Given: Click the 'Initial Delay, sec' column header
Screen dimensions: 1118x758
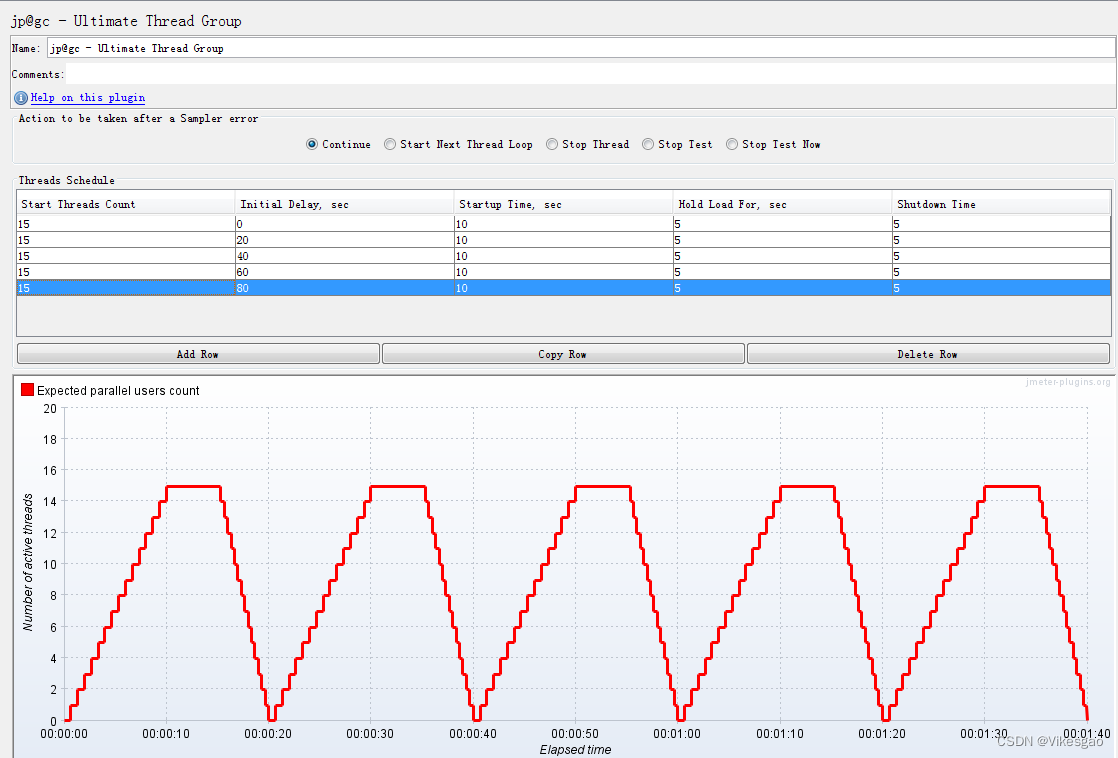Looking at the screenshot, I should [x=344, y=204].
